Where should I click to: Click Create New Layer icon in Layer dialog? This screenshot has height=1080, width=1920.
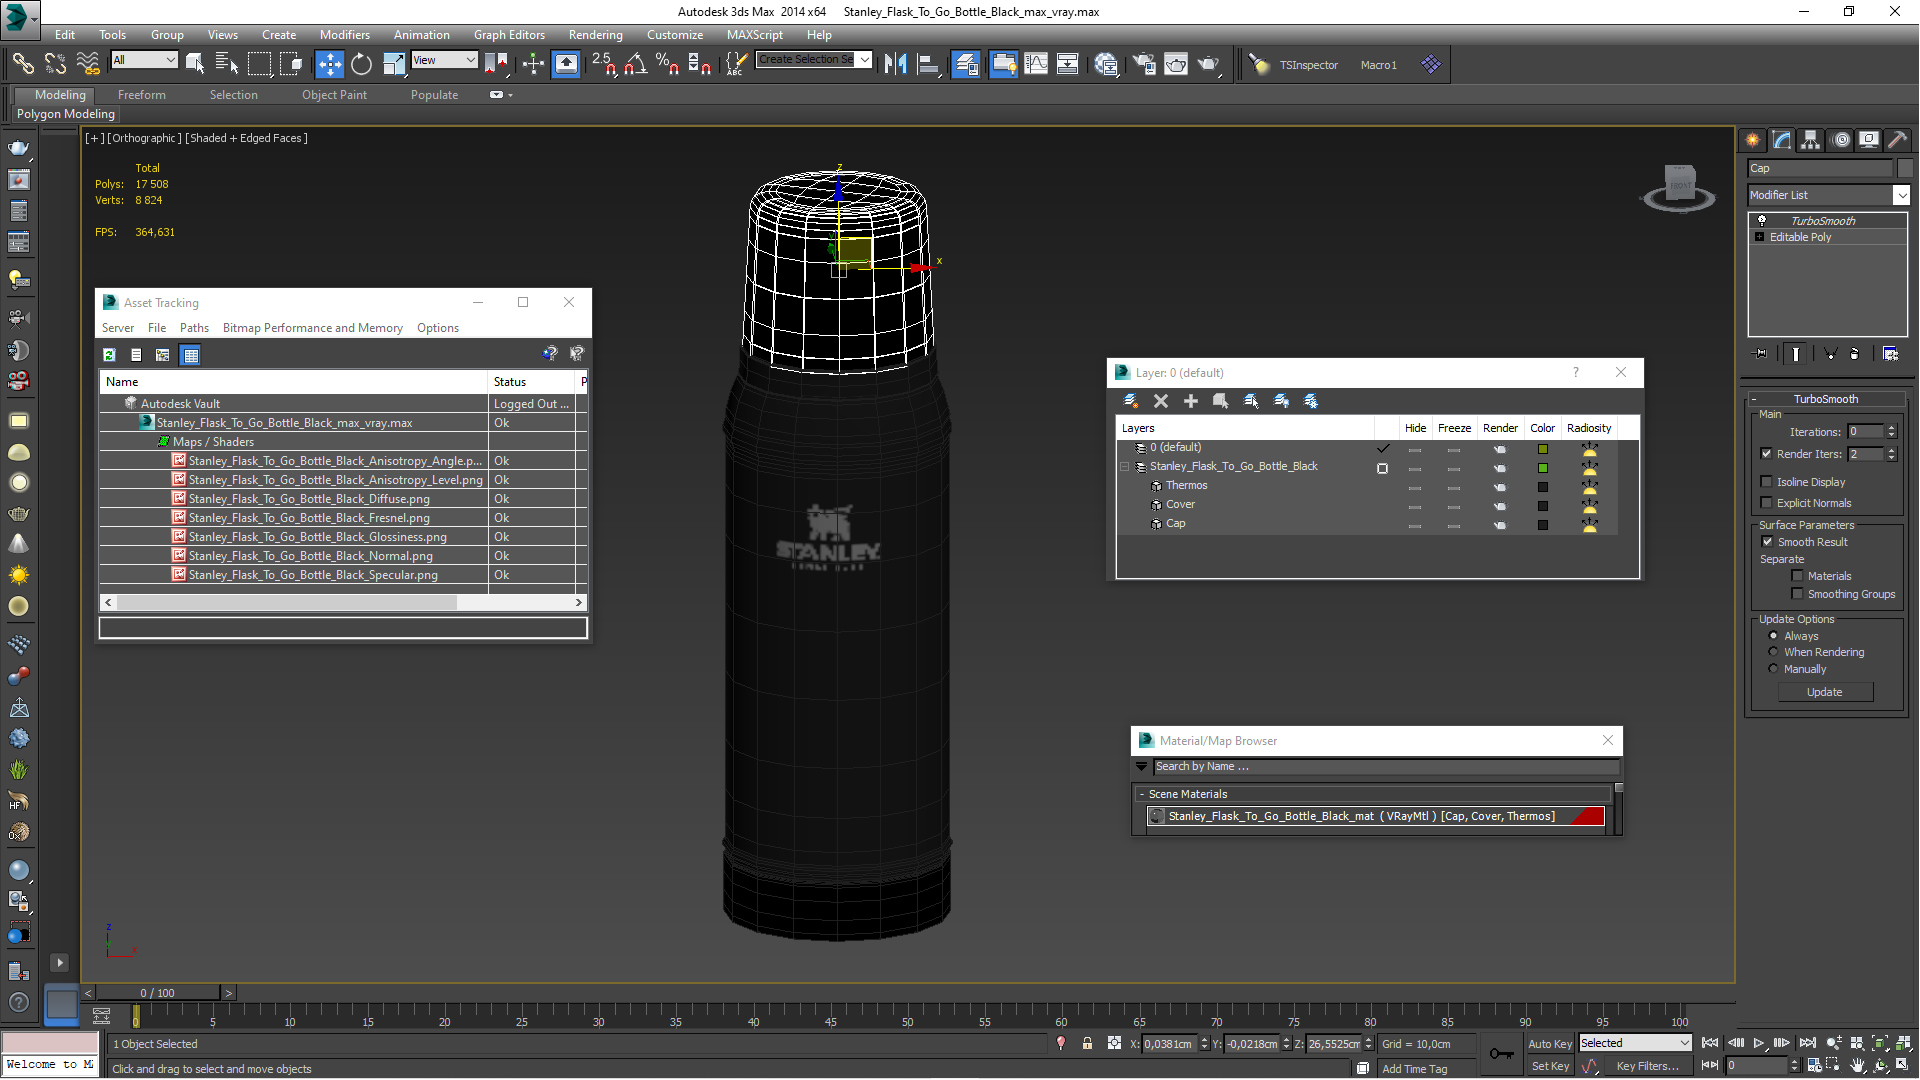tap(1131, 401)
